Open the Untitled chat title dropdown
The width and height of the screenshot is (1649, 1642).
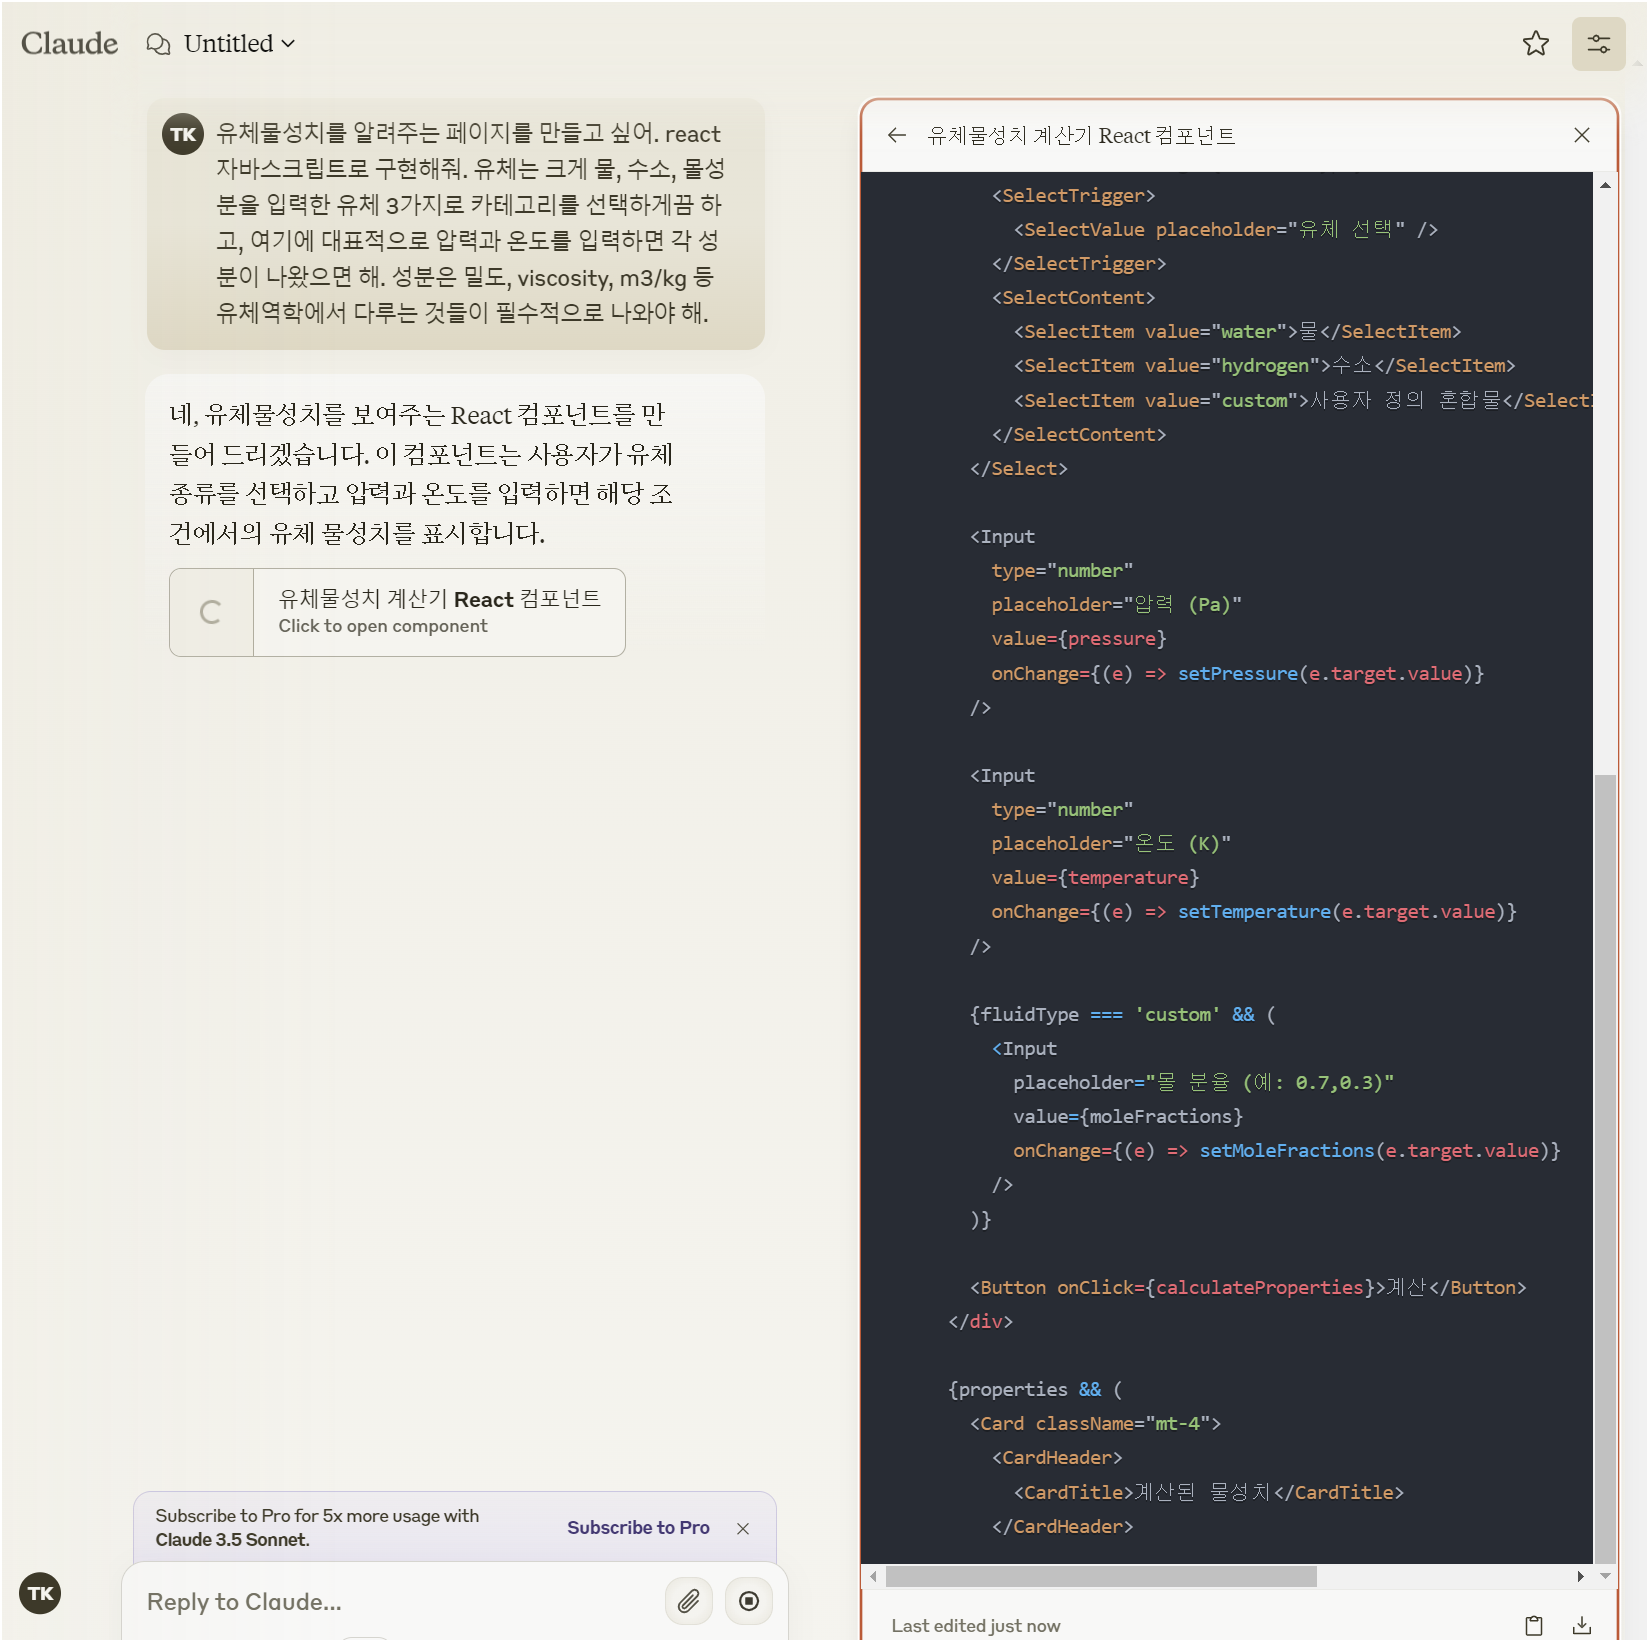(239, 43)
